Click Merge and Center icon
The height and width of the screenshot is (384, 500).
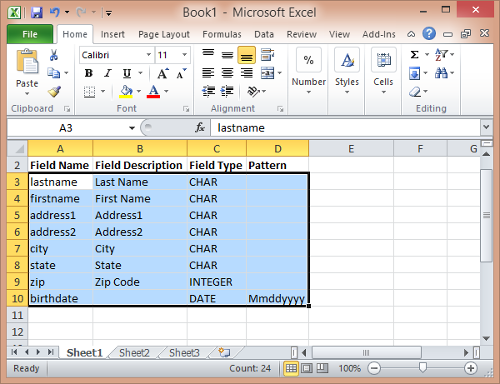click(268, 73)
